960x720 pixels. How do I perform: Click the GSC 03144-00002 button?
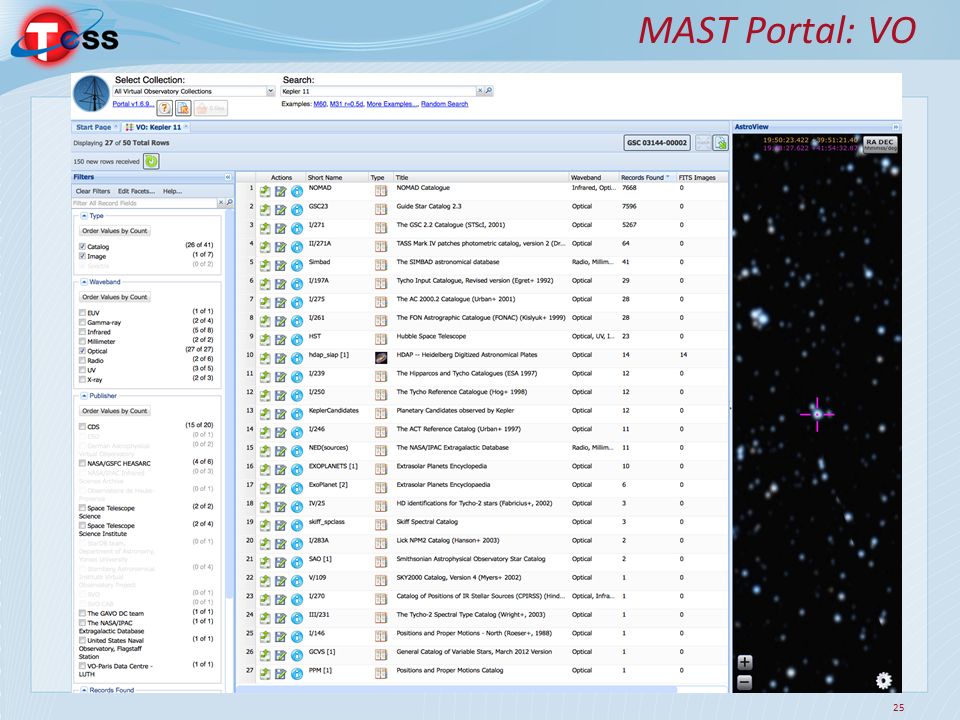[657, 143]
